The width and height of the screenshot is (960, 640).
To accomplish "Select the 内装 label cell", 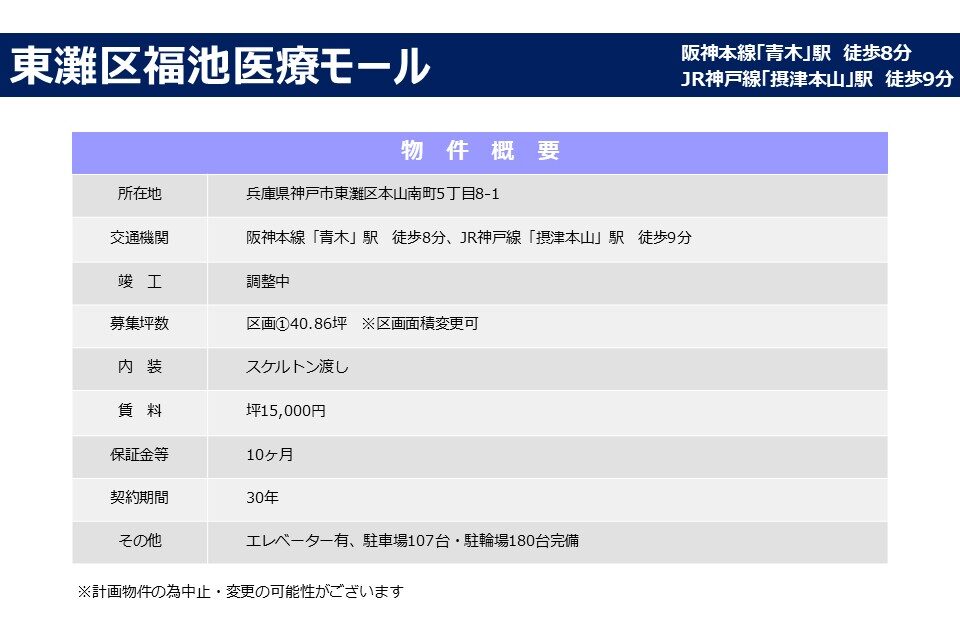I will point(139,367).
